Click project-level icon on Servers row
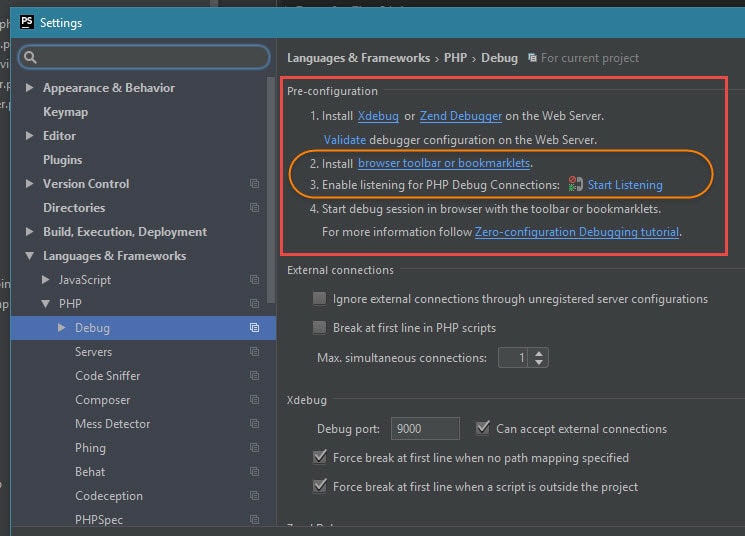 point(255,351)
